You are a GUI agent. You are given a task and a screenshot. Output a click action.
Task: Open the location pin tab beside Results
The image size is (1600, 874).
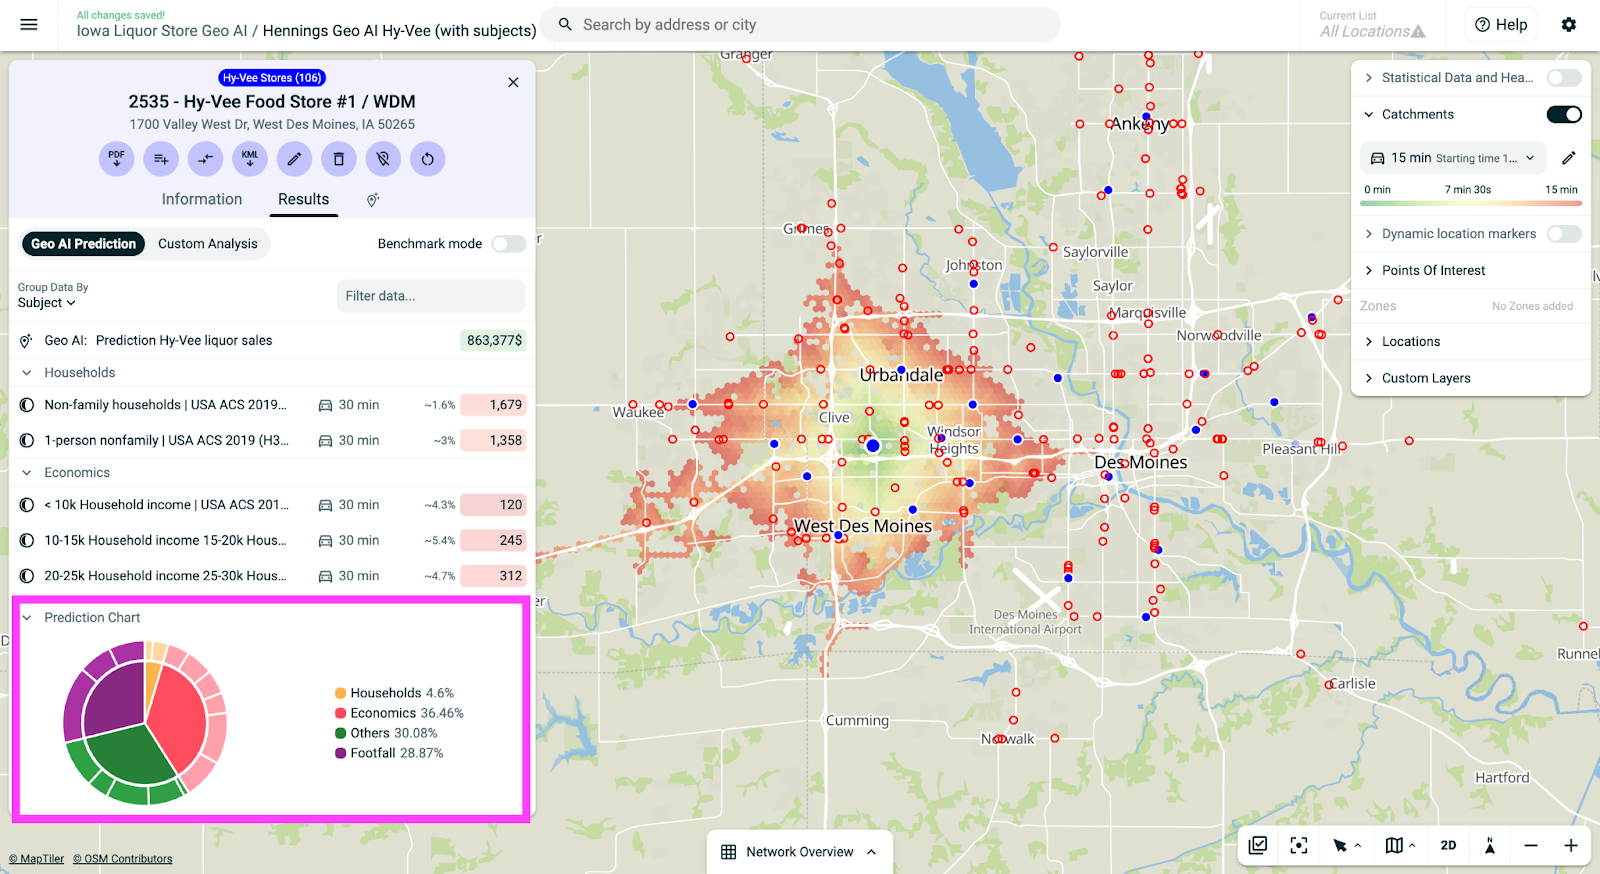pos(373,200)
